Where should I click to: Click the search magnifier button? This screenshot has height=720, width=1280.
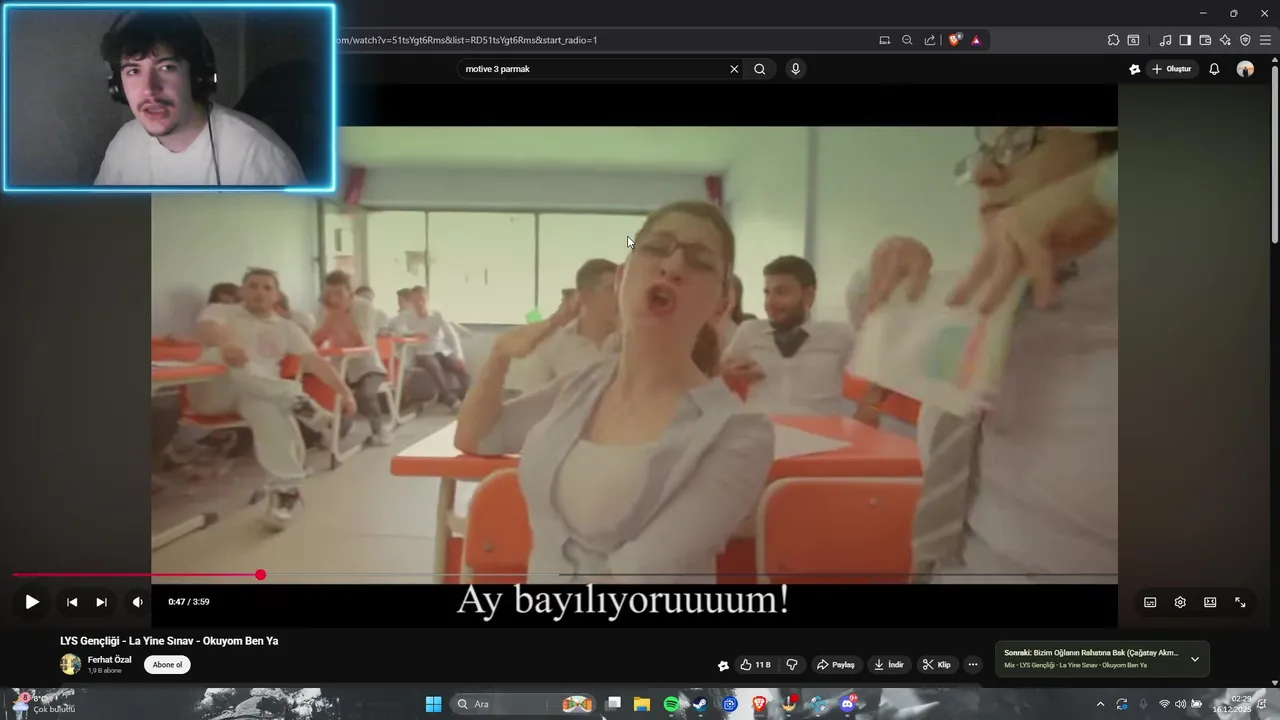(x=760, y=69)
